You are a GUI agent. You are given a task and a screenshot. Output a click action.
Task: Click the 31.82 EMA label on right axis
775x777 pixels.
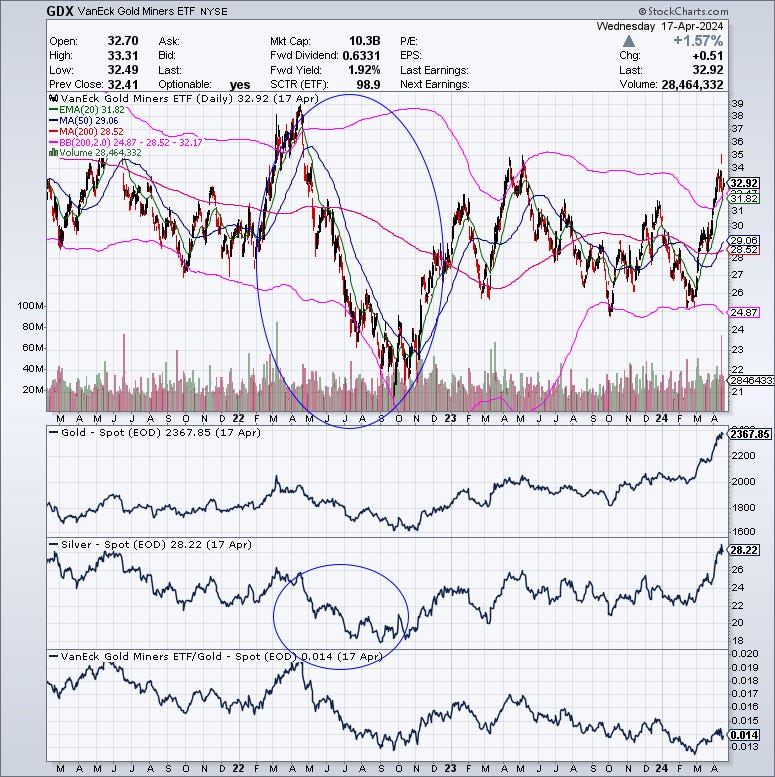tap(744, 198)
